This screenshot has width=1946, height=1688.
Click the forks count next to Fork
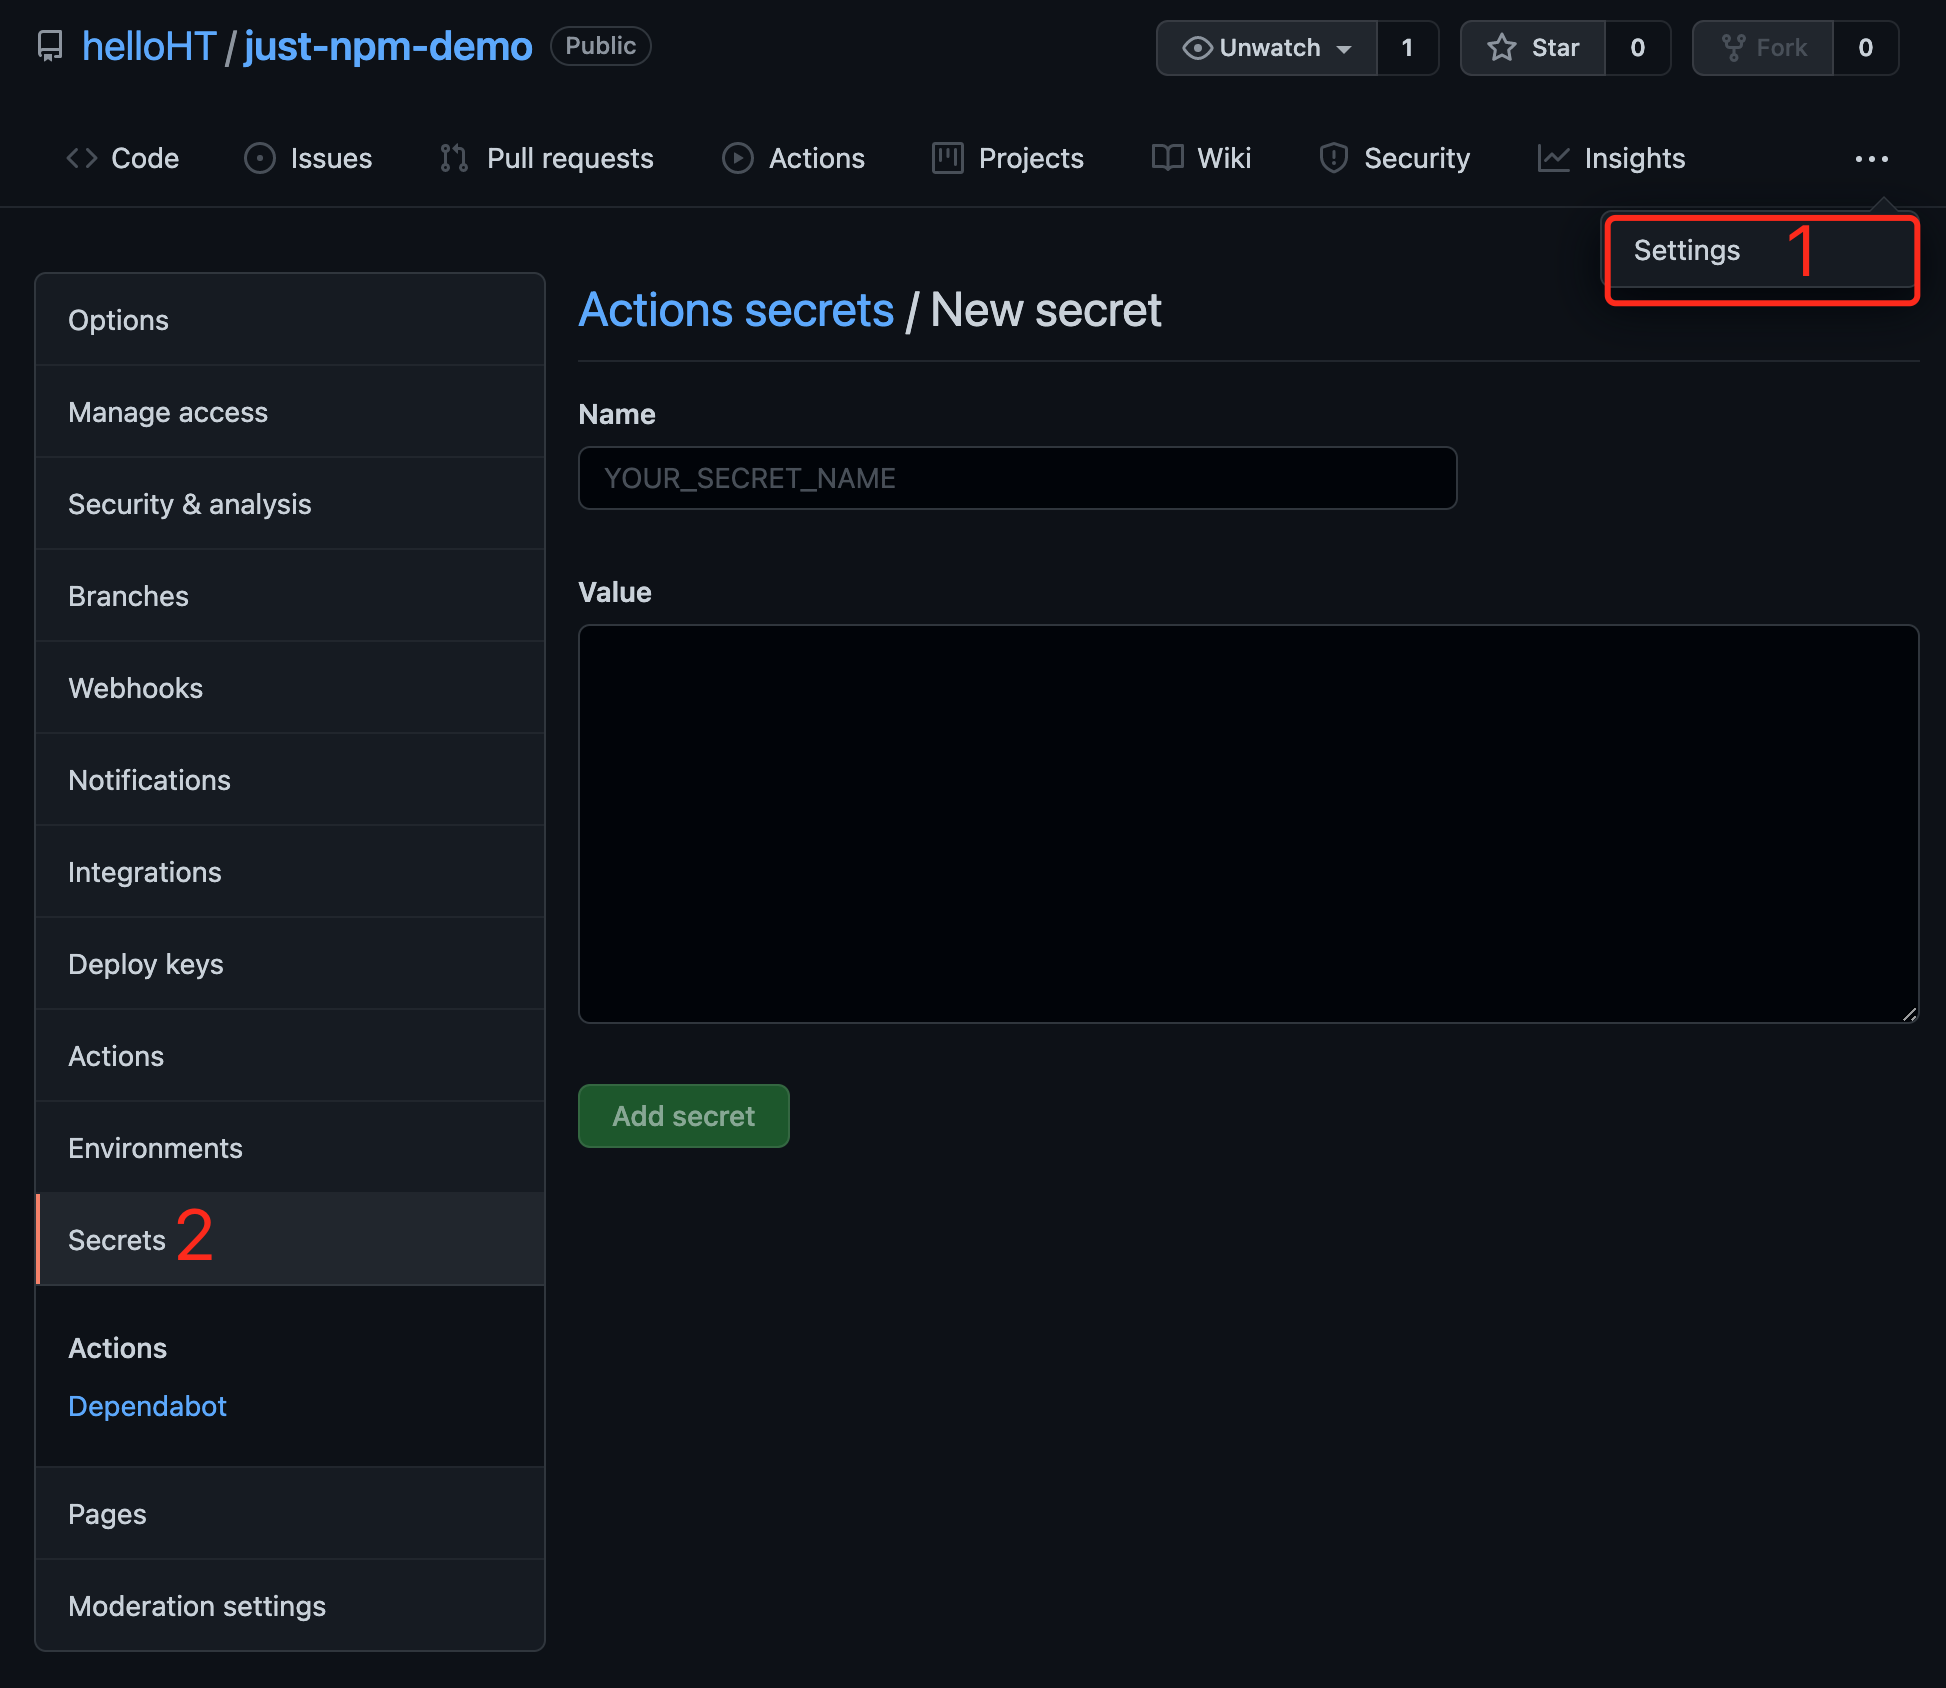pyautogui.click(x=1866, y=48)
